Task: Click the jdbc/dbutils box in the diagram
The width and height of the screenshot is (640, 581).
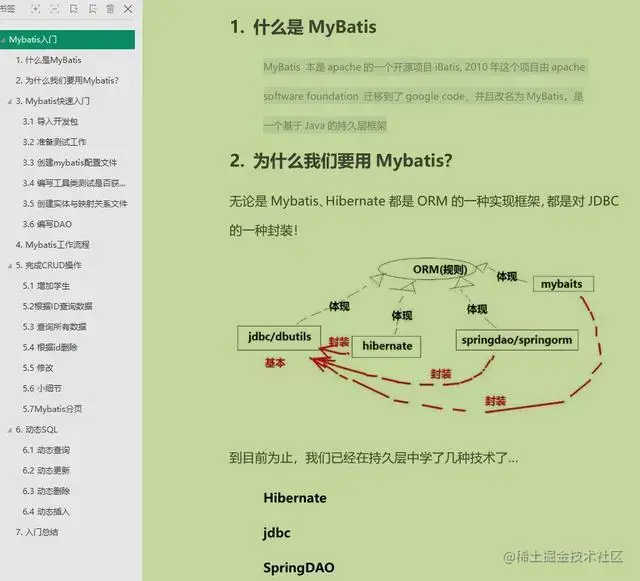Action: (279, 337)
